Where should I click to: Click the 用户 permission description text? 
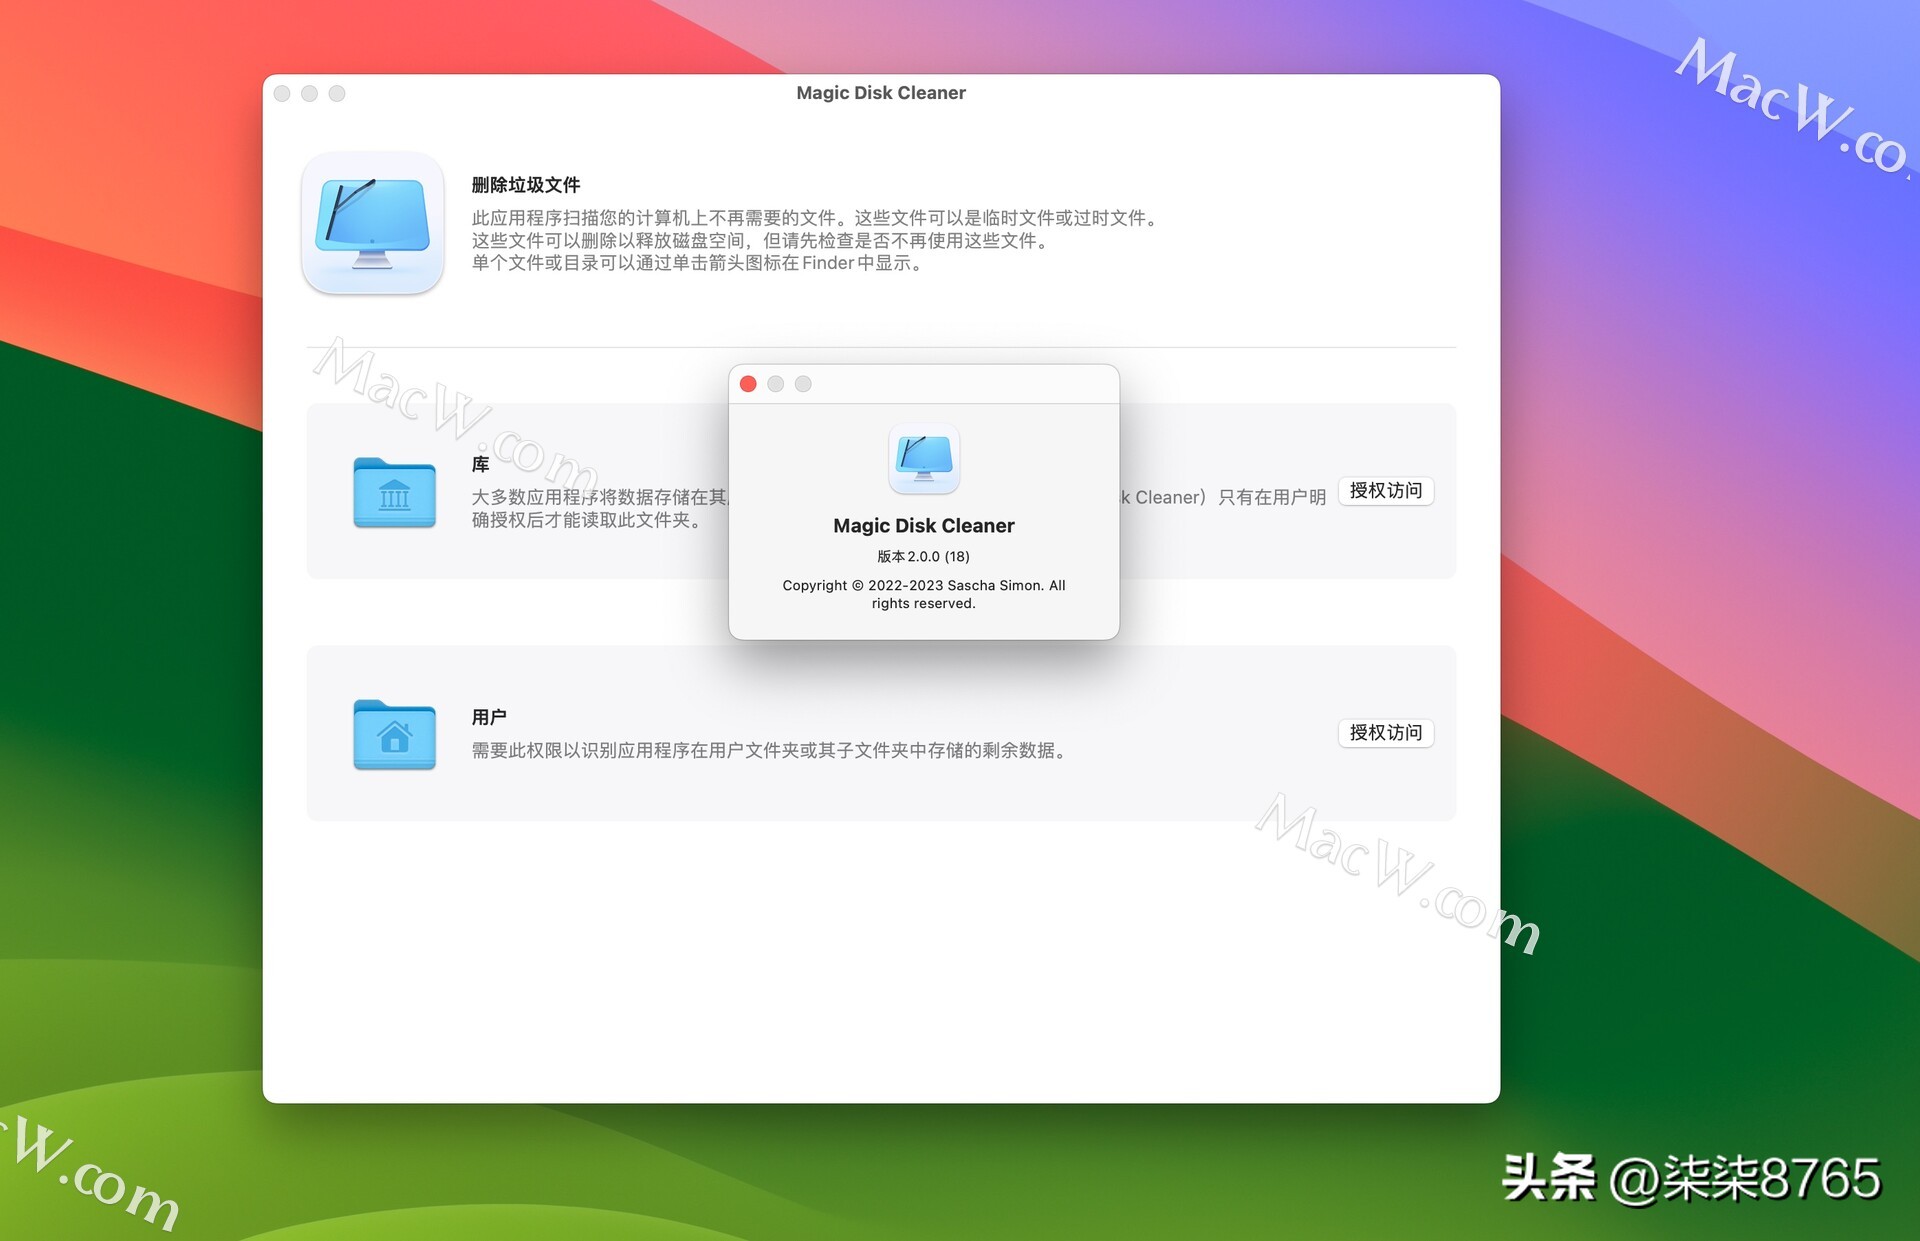tap(769, 750)
